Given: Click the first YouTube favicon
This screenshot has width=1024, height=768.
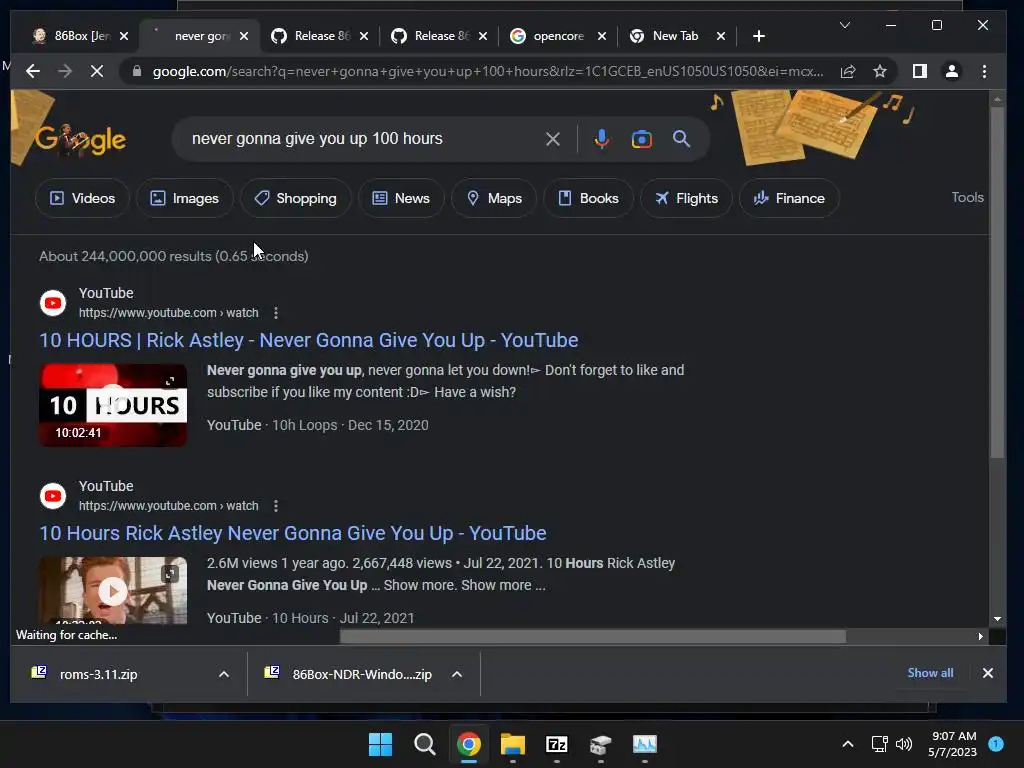Looking at the screenshot, I should 53,303.
